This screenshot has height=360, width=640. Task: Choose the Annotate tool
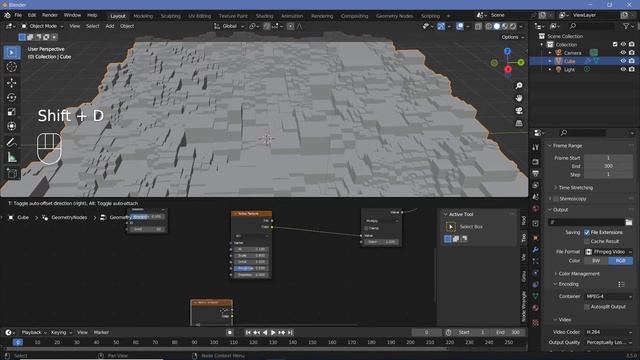(x=12, y=142)
